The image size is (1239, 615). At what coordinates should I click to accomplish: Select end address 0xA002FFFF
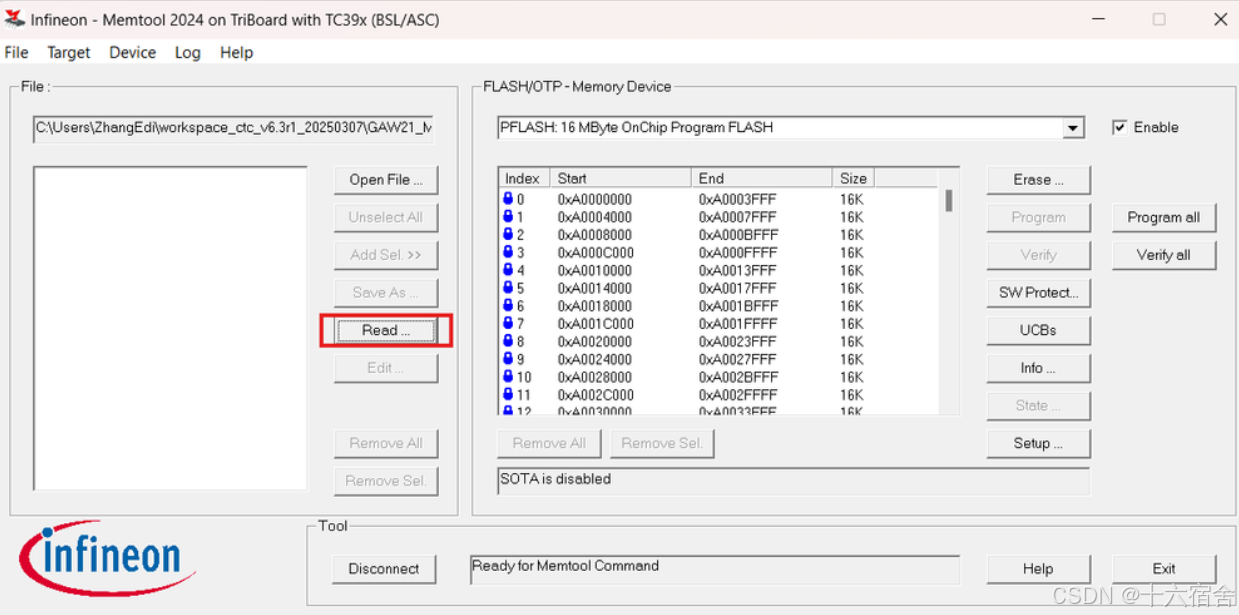click(x=738, y=395)
